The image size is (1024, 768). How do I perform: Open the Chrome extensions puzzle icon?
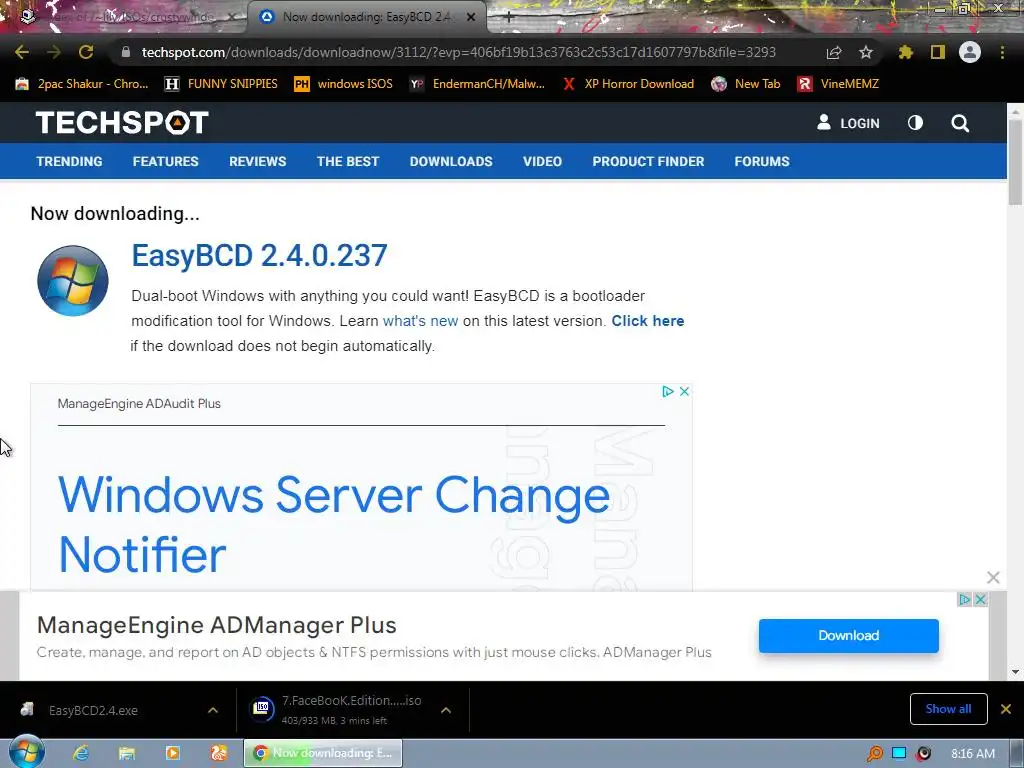[x=905, y=52]
